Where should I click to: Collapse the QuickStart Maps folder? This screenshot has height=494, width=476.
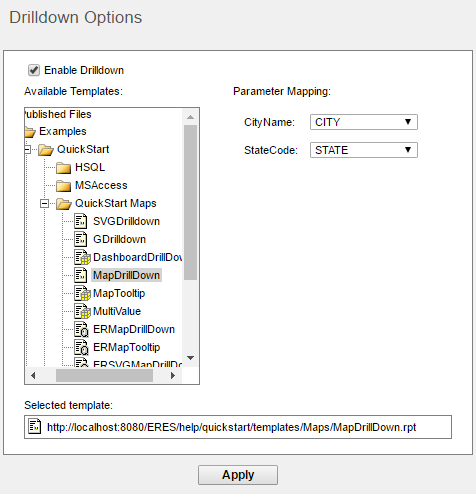[44, 203]
